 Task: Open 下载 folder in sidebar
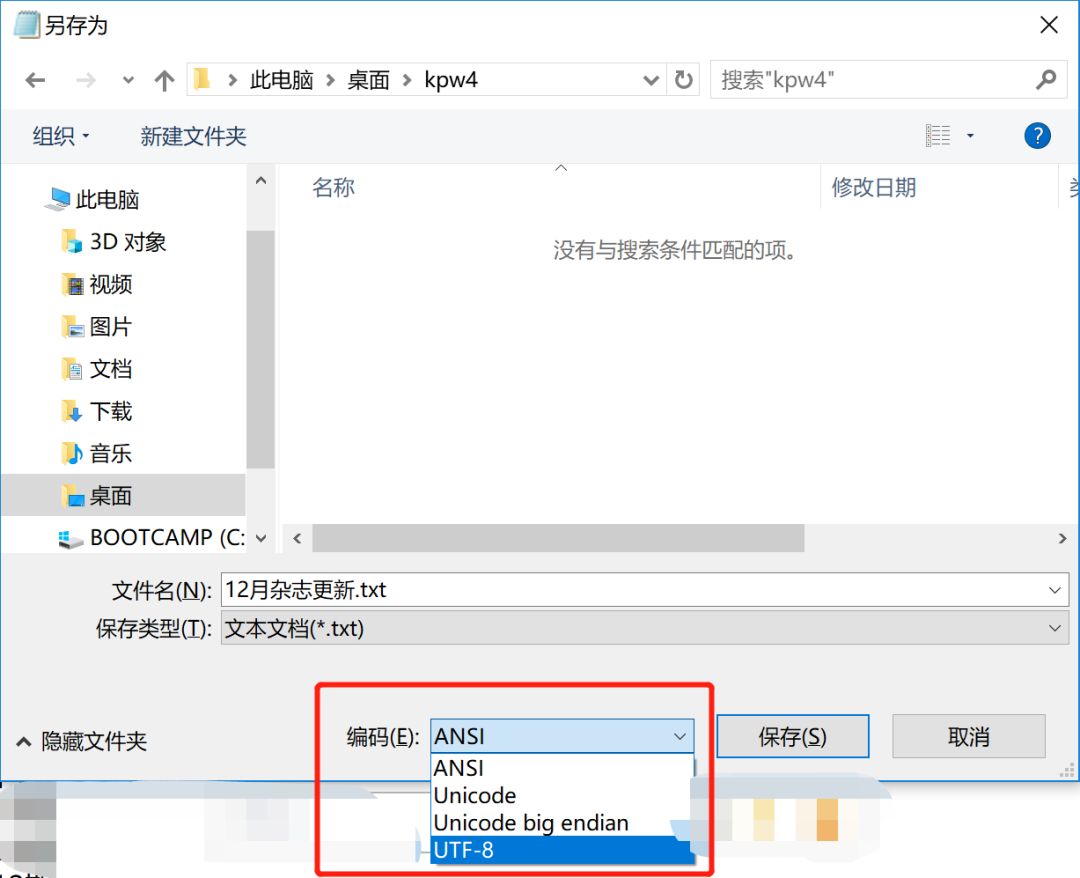[96, 411]
